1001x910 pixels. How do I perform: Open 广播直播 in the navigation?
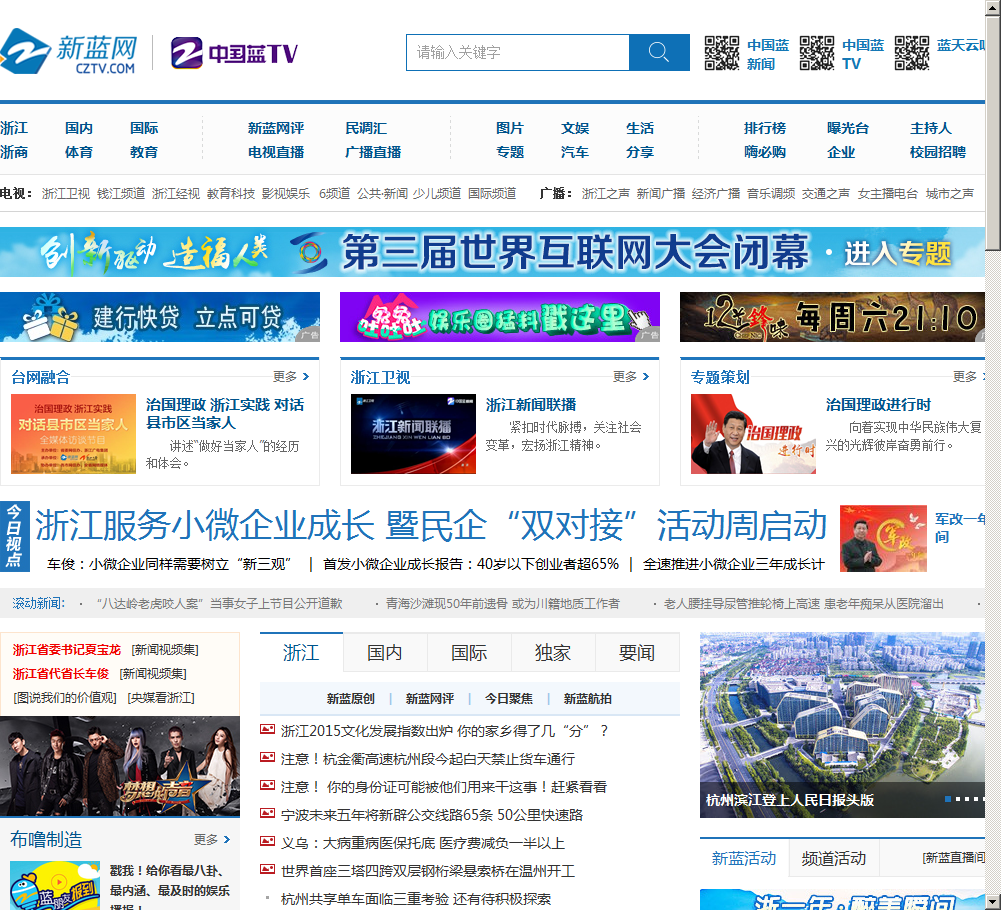(373, 153)
